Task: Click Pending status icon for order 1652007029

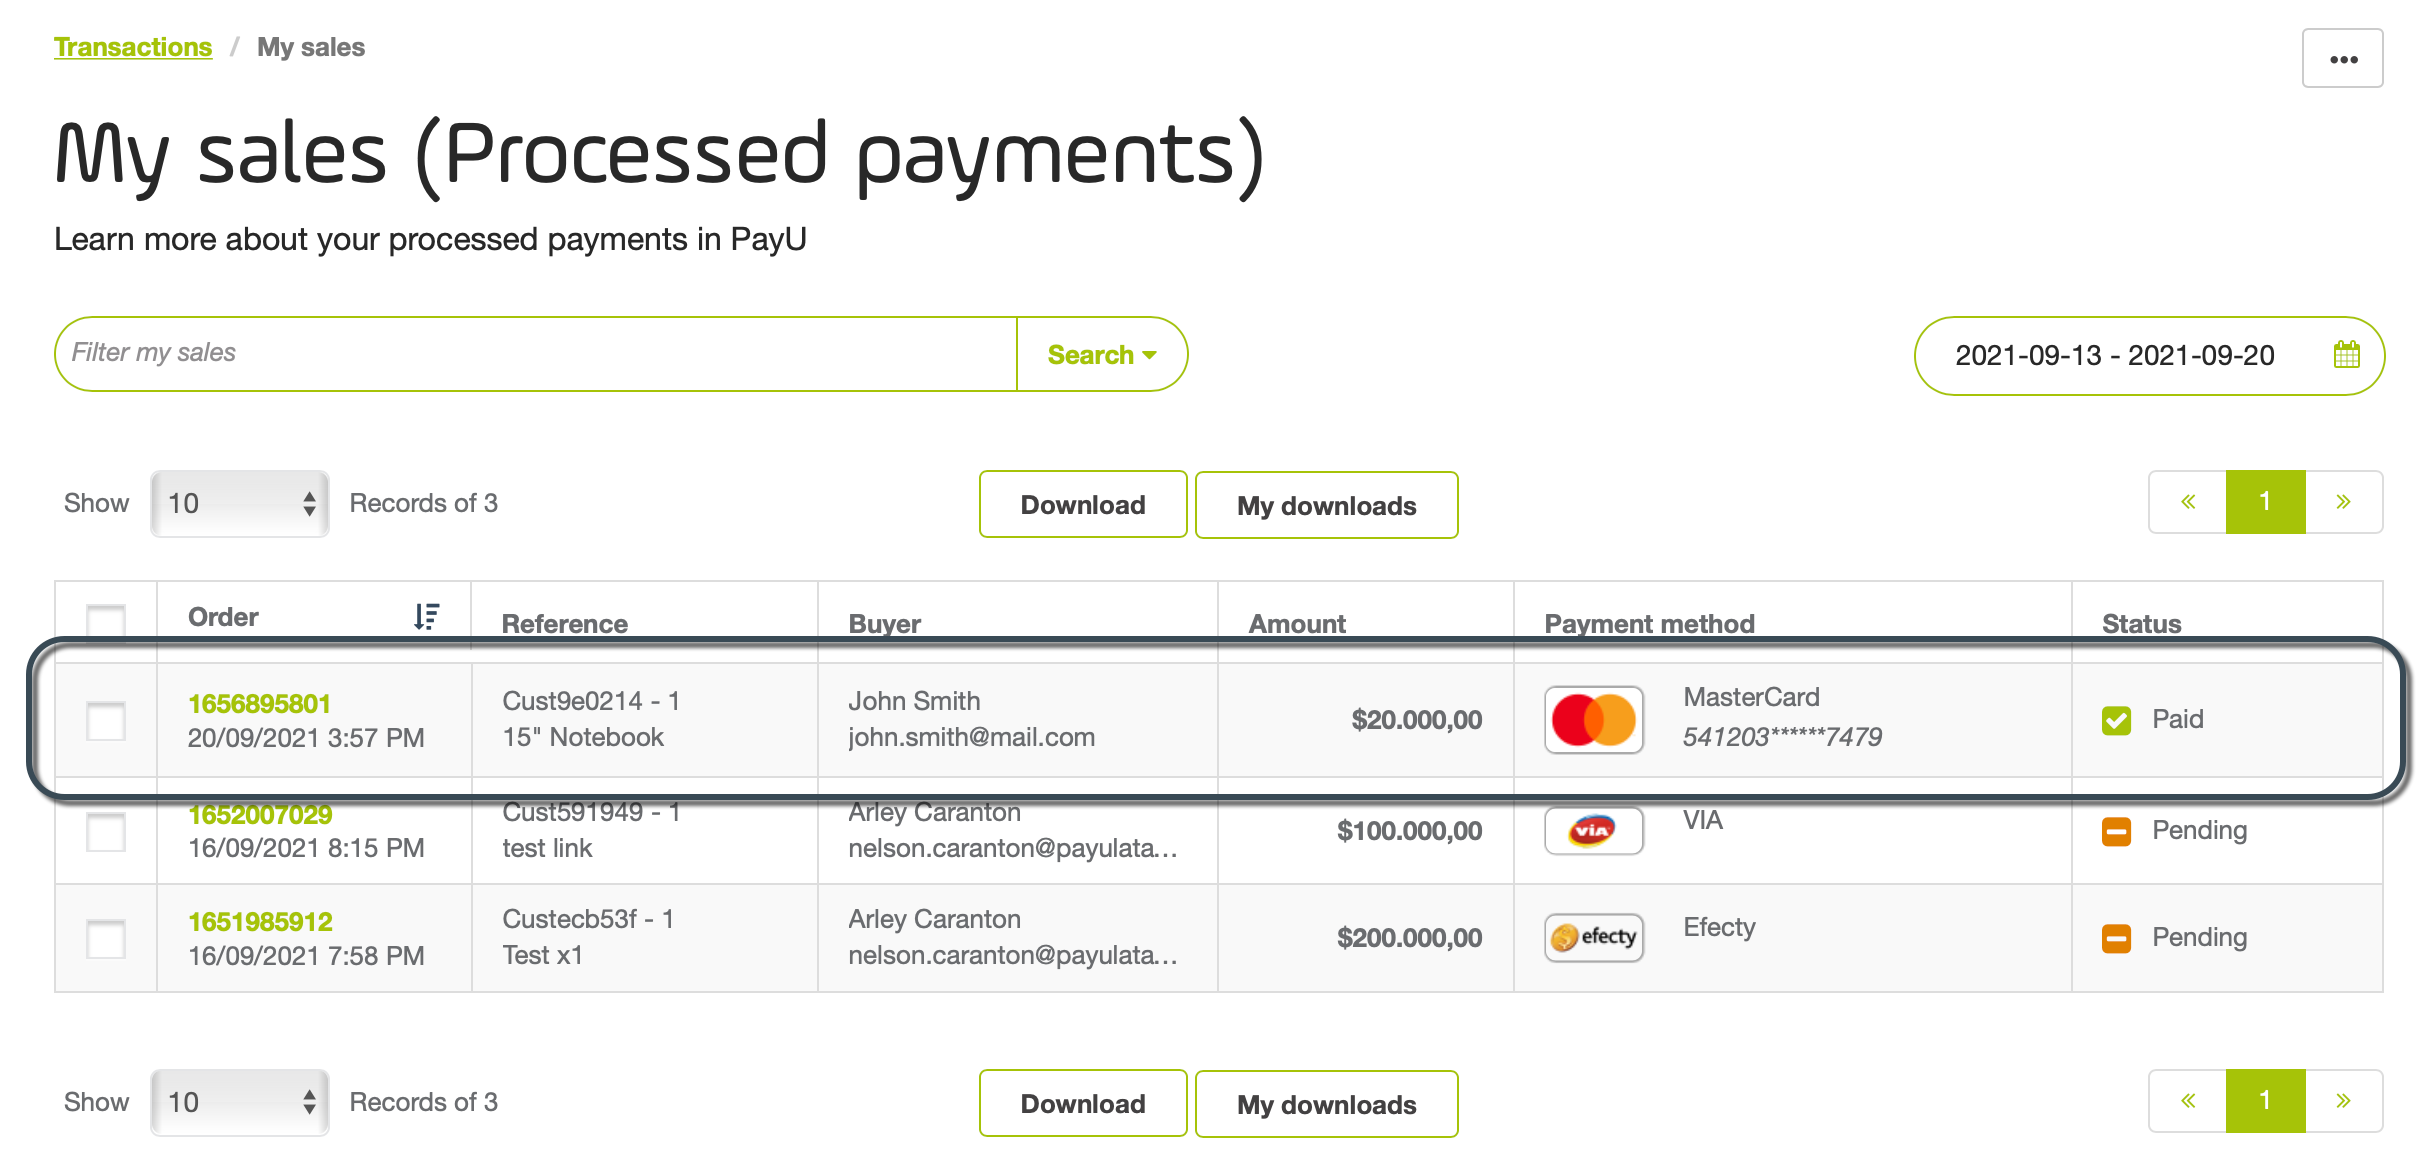Action: [x=2116, y=831]
